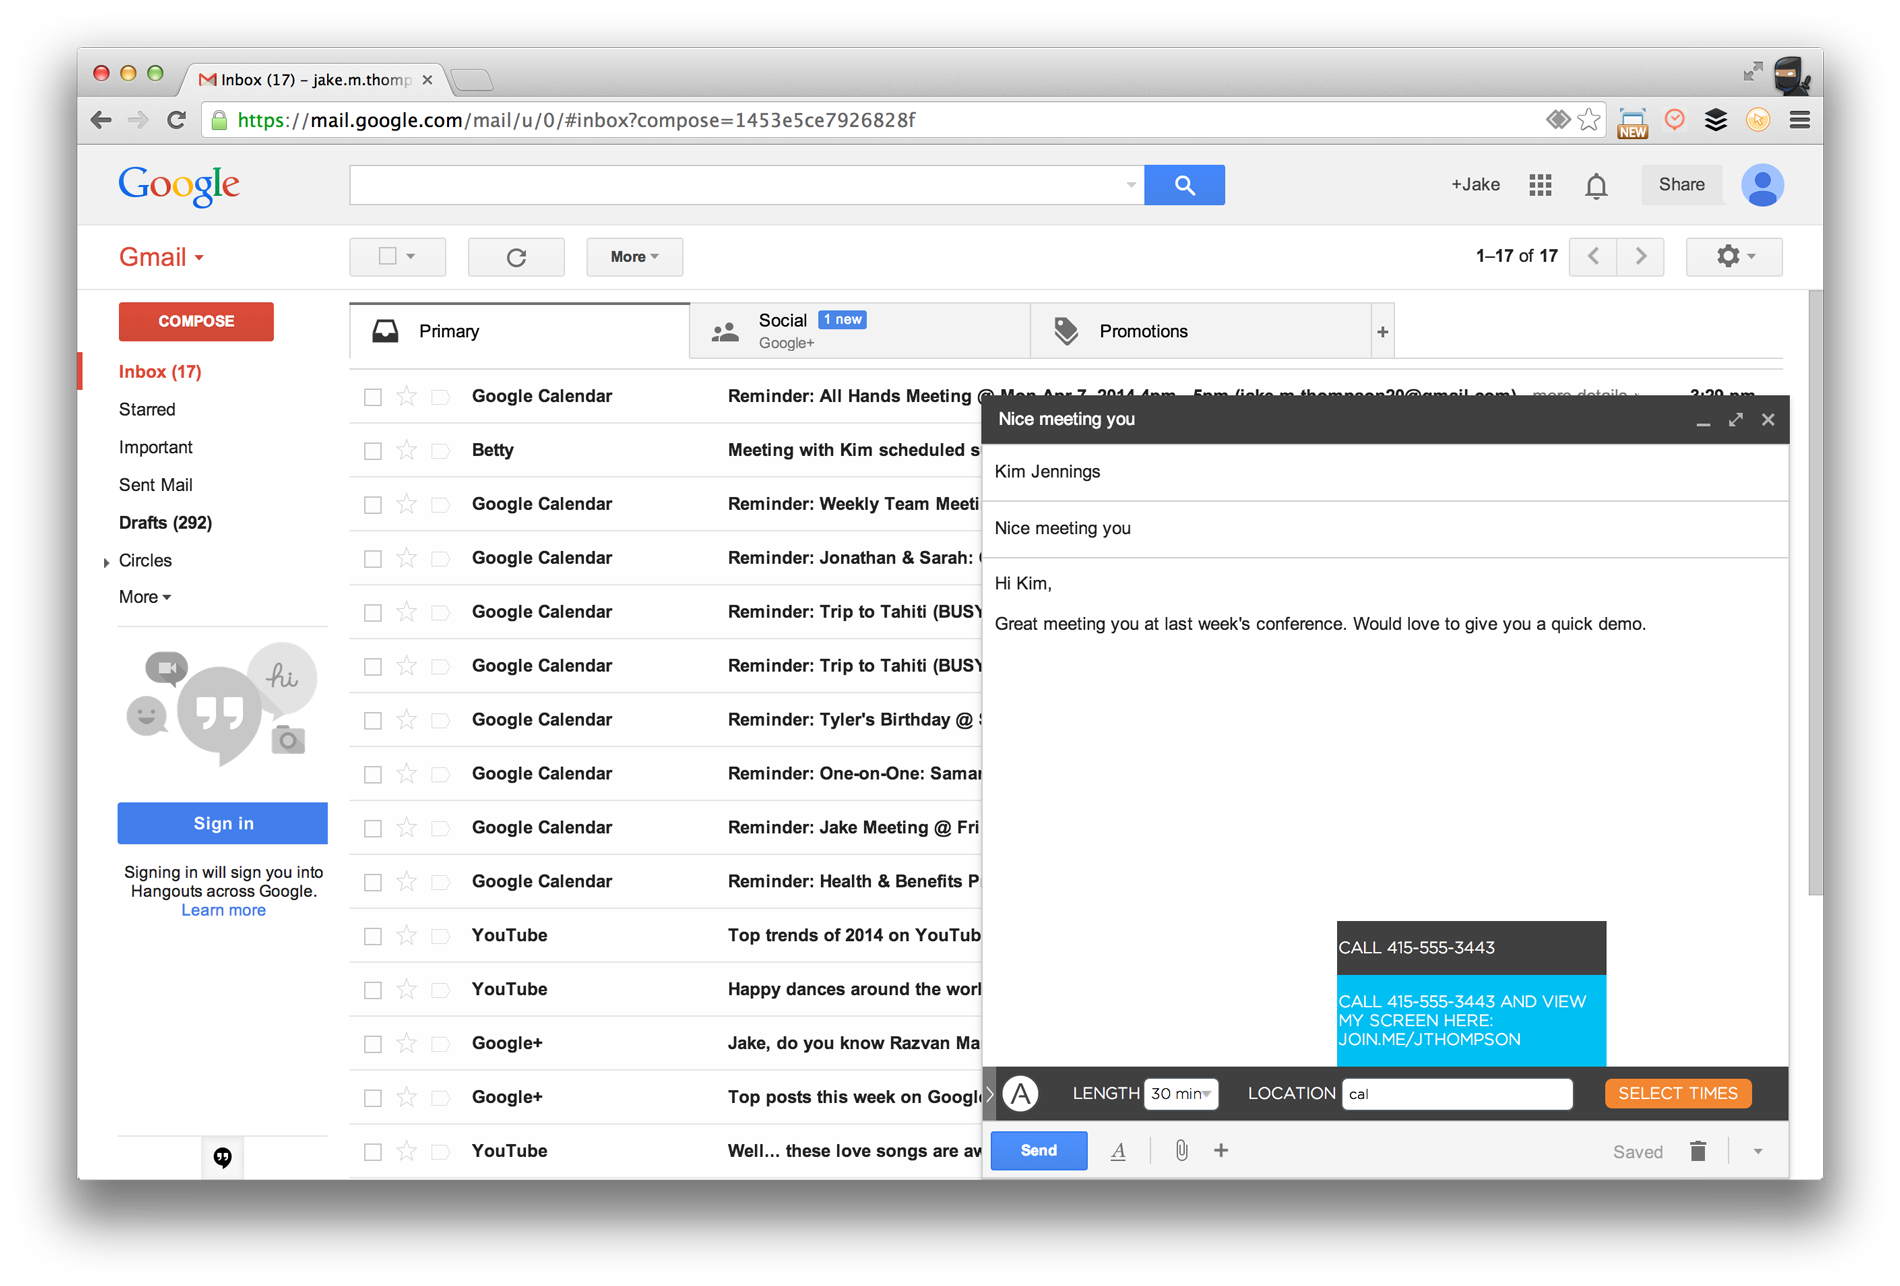Click the orange SELECT TIMES button
This screenshot has width=1900, height=1286.
coord(1677,1094)
